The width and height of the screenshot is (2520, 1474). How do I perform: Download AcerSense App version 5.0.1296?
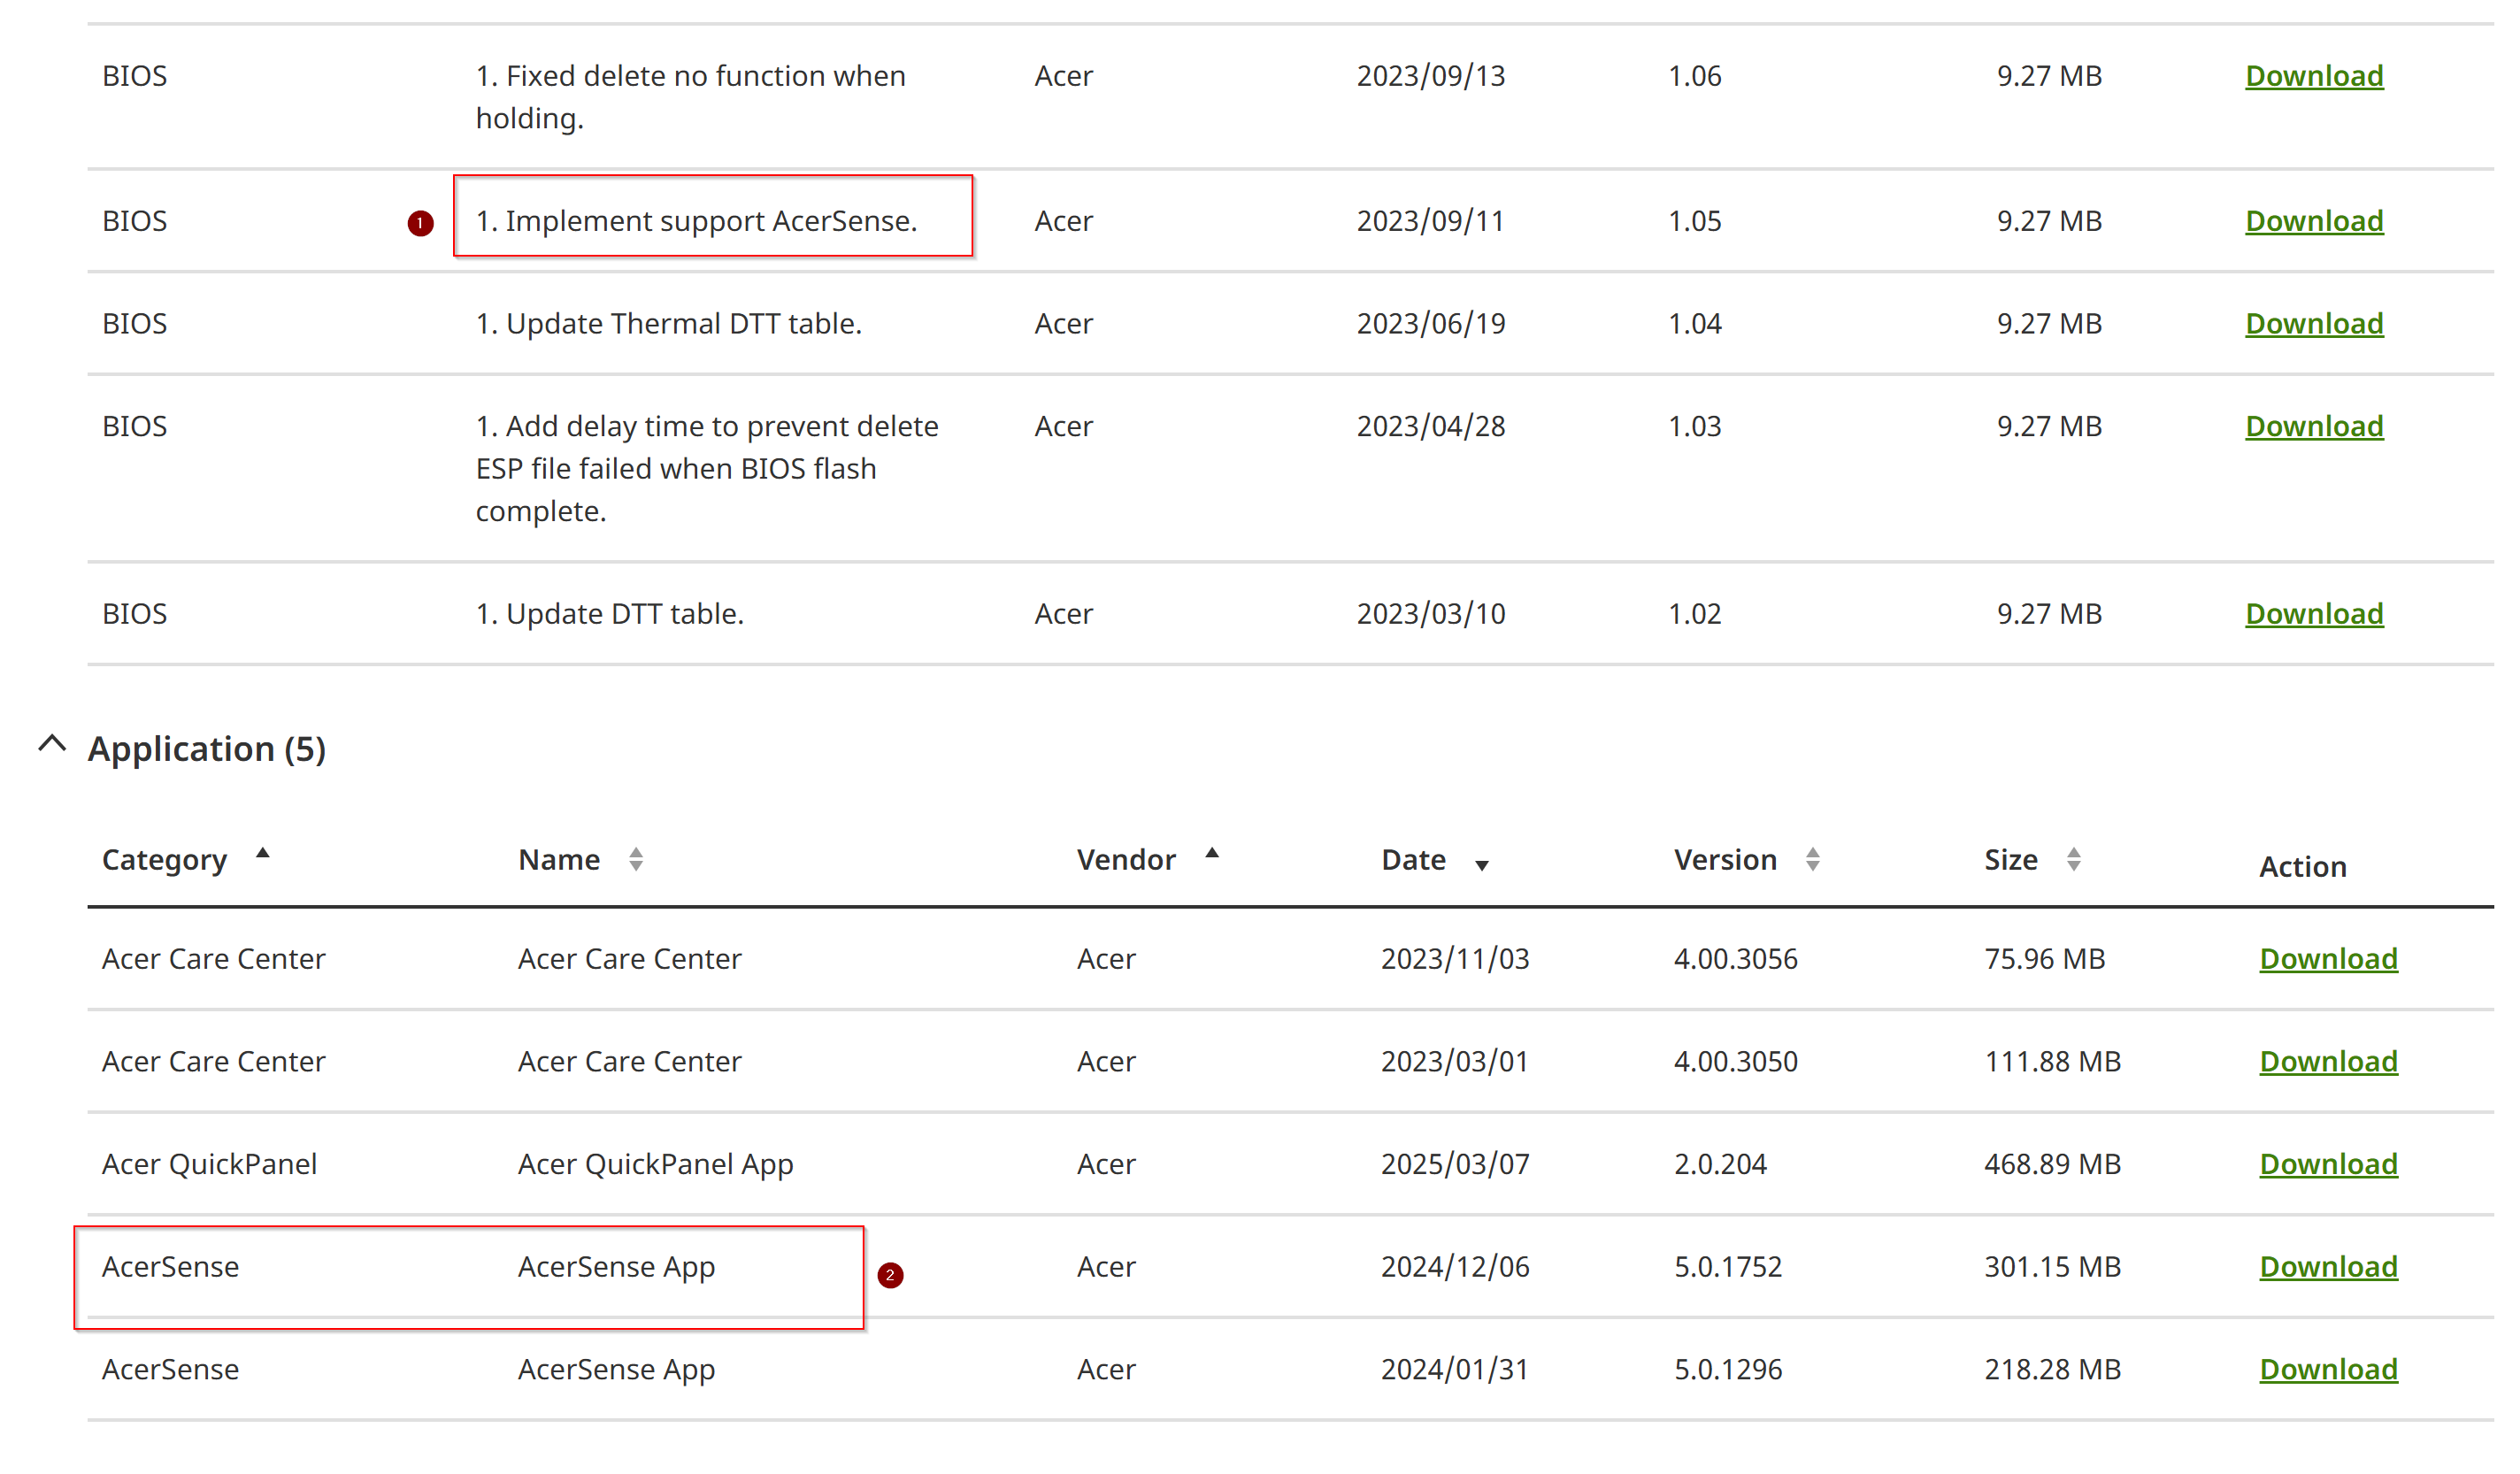coord(2328,1370)
